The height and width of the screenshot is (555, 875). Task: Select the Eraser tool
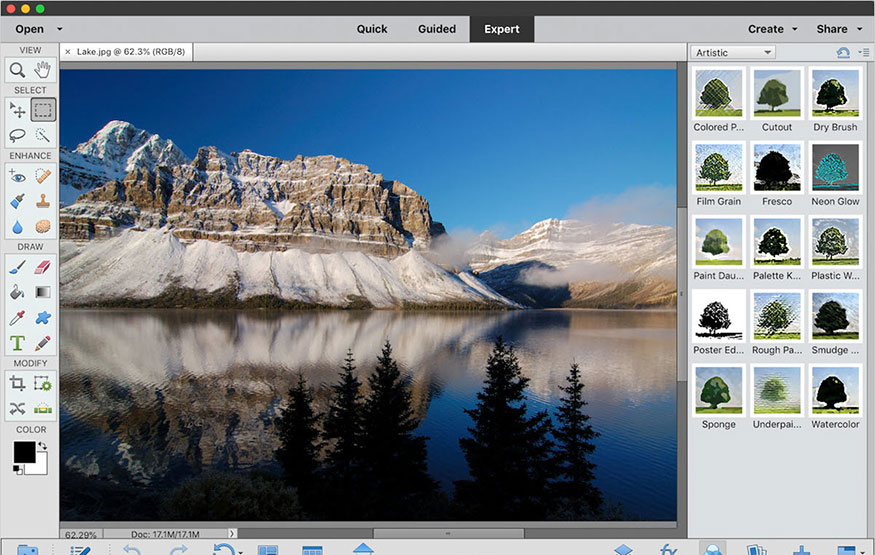(42, 267)
